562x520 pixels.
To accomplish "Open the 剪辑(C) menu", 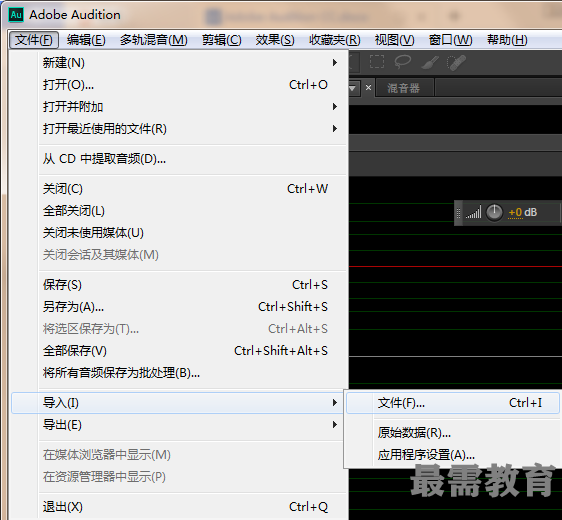I will 222,40.
